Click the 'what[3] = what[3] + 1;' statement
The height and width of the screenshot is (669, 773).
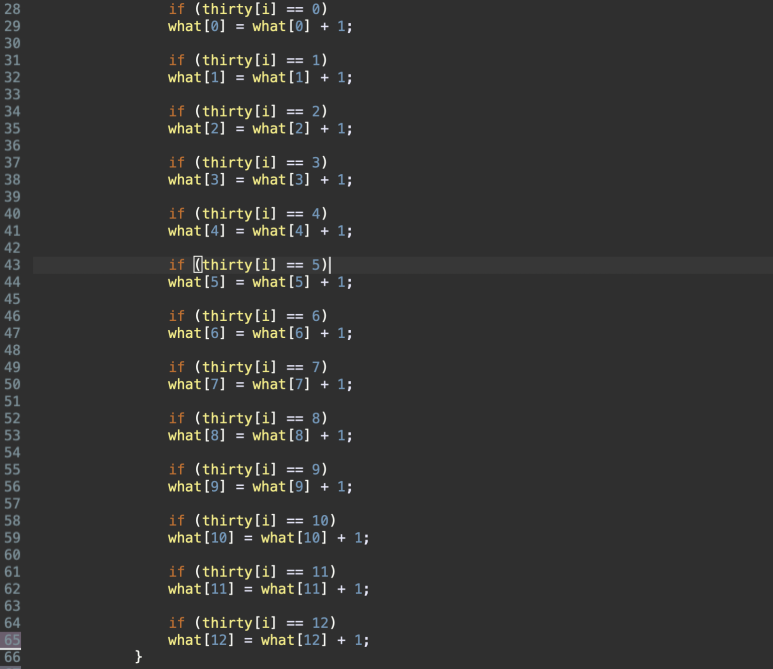pyautogui.click(x=260, y=180)
